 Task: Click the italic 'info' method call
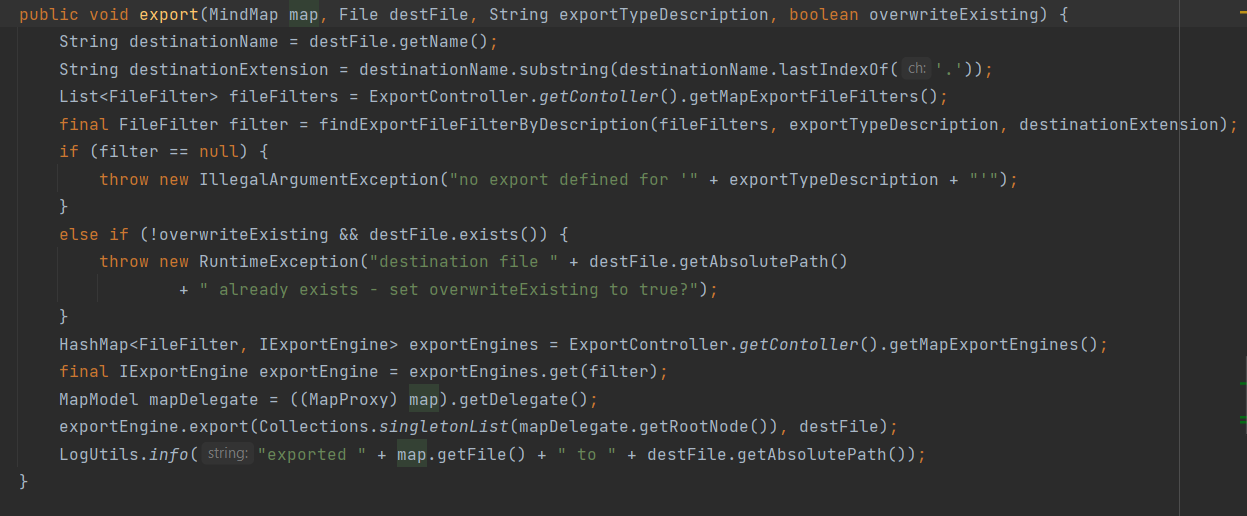169,454
